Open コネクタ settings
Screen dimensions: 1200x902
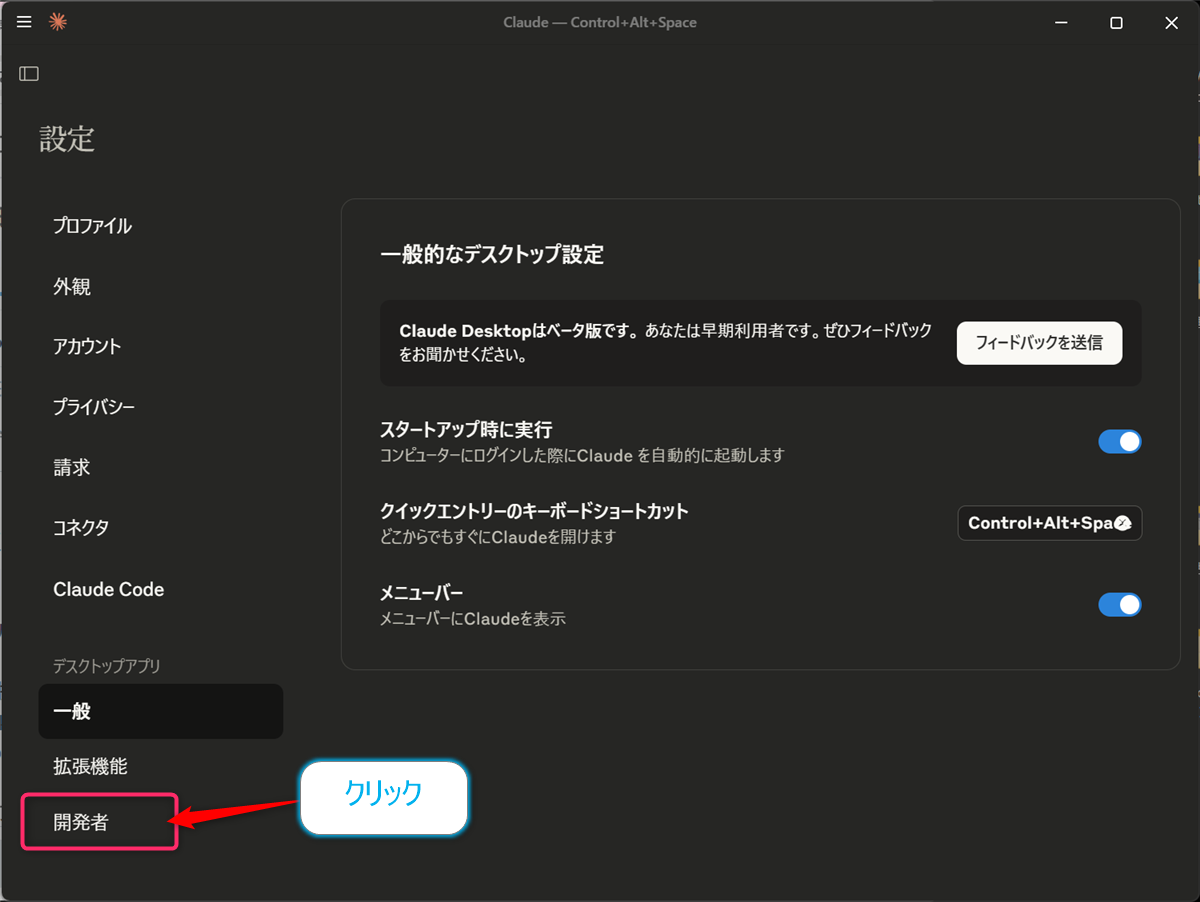tap(81, 528)
